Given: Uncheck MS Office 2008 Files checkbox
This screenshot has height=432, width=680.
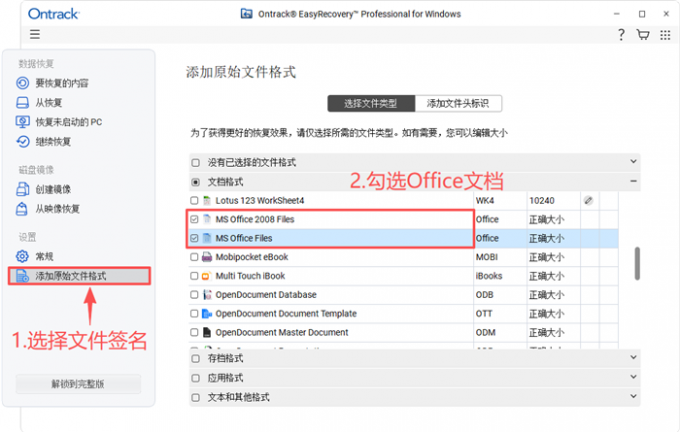Looking at the screenshot, I should [x=194, y=219].
